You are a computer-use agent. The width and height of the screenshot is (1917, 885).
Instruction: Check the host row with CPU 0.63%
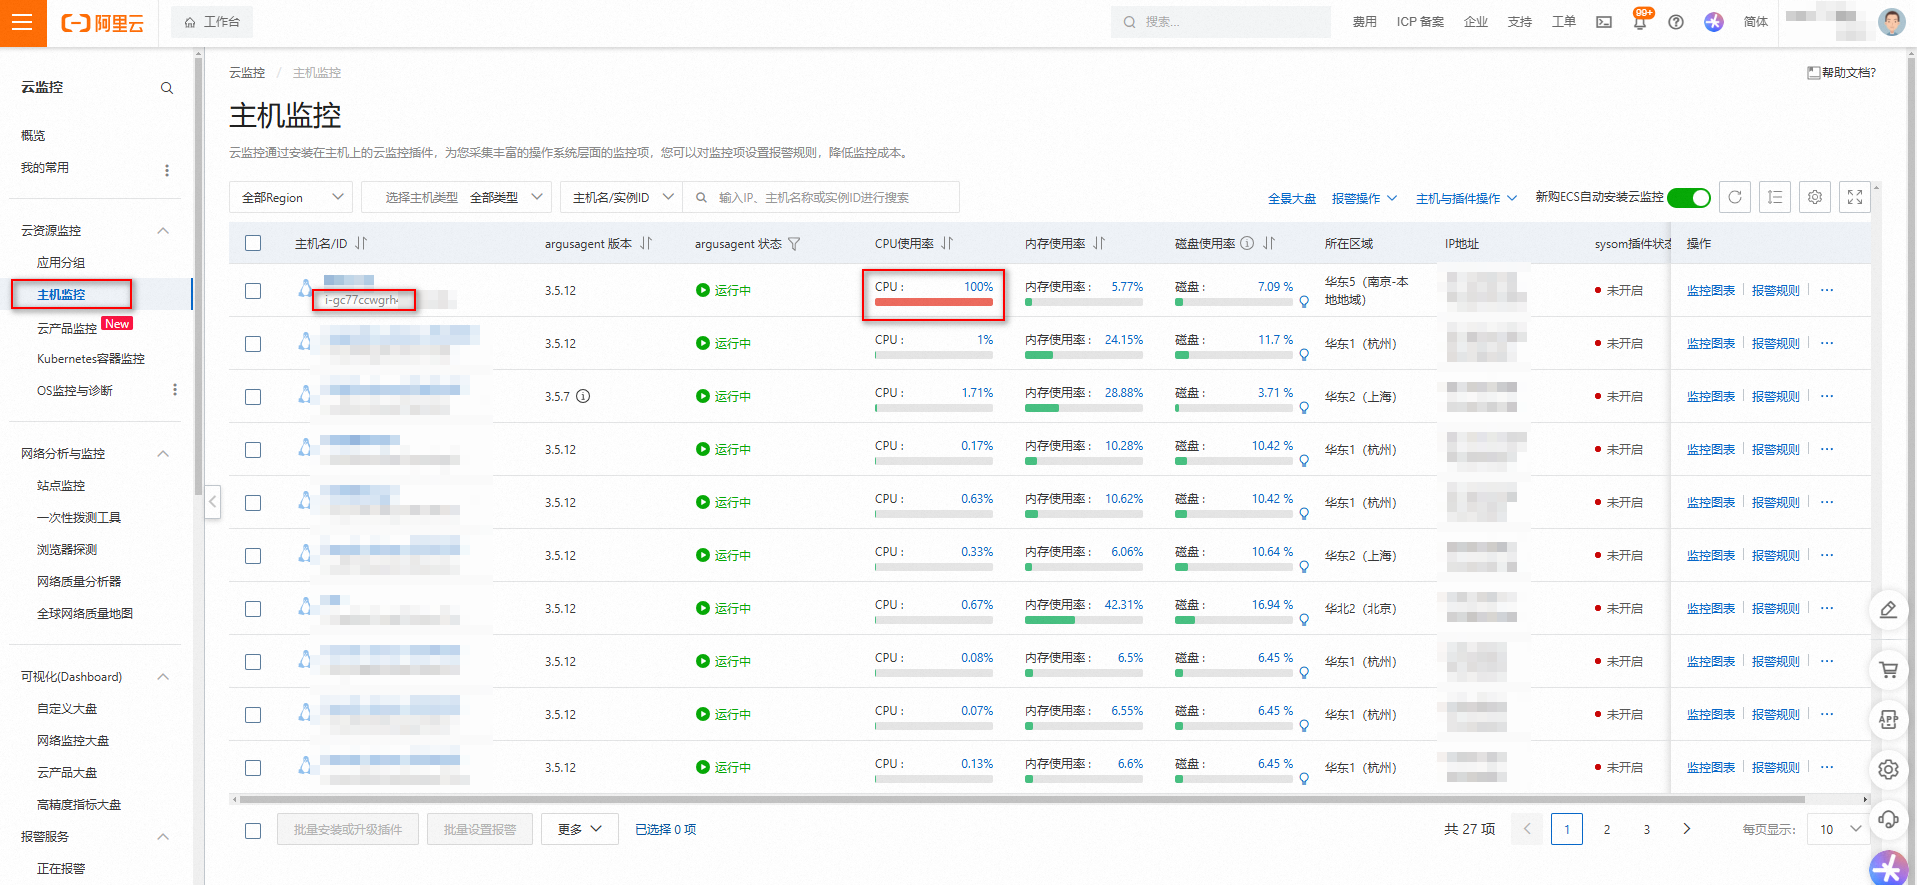coord(253,502)
